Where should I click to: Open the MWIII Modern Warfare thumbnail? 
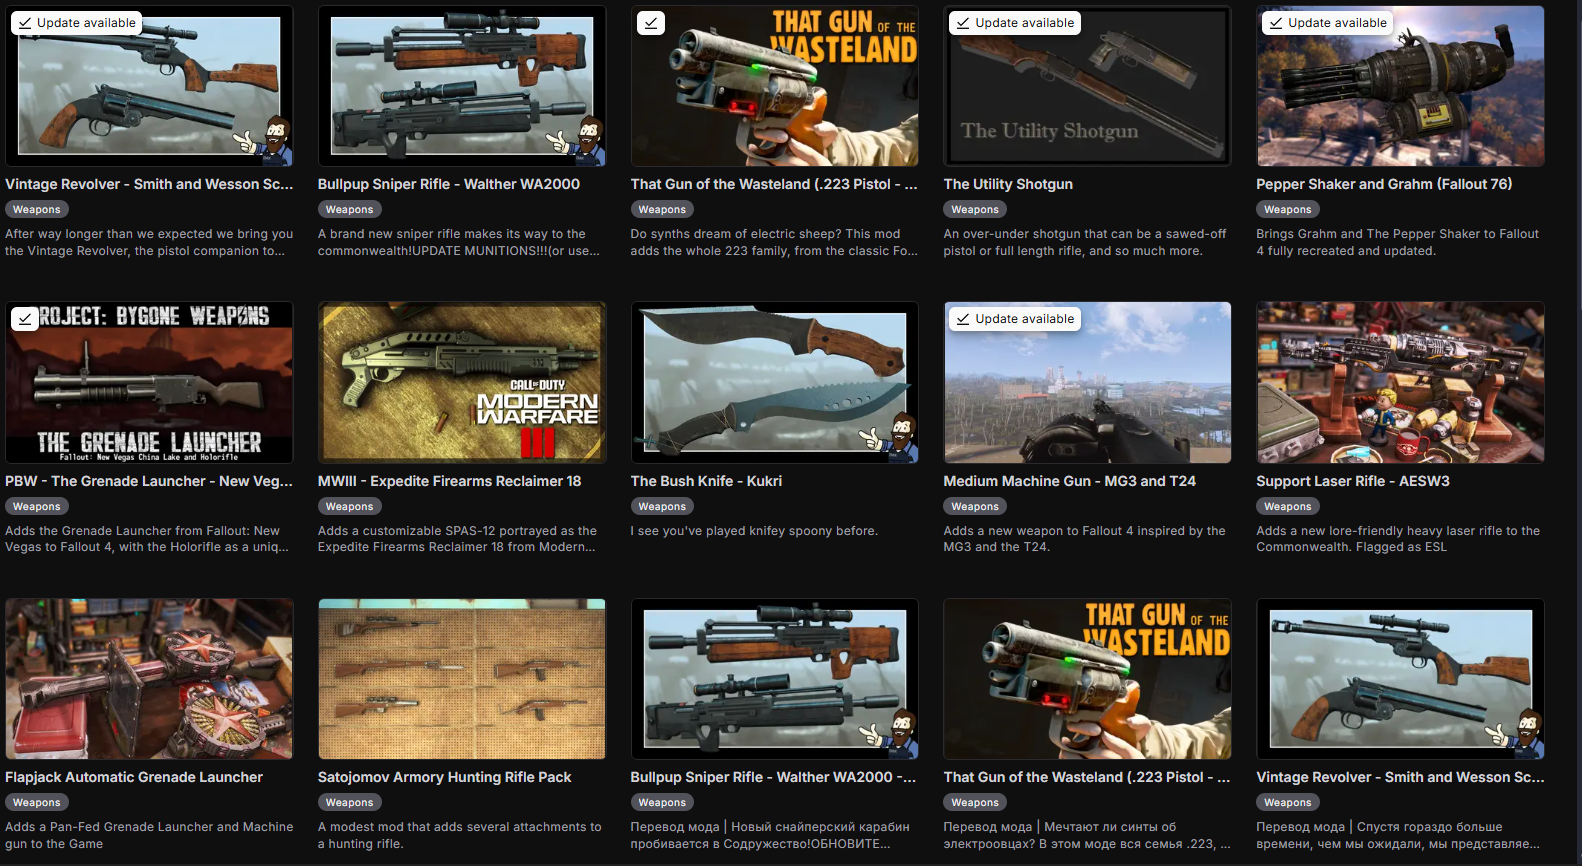tap(462, 382)
